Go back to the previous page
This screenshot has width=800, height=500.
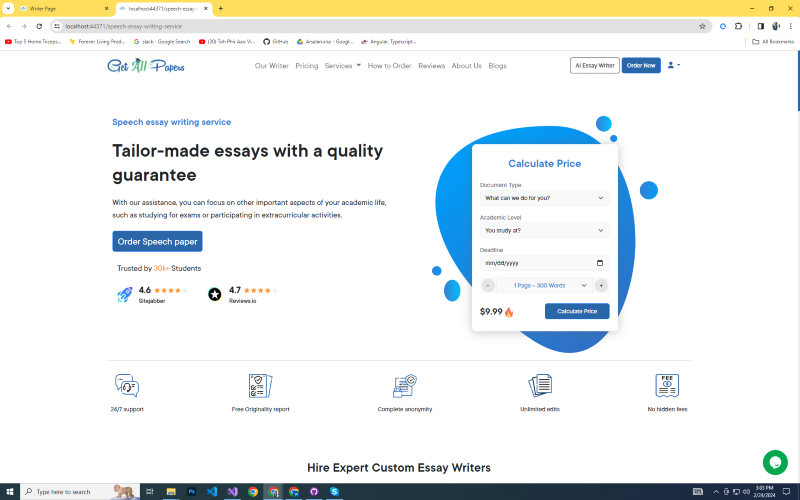pyautogui.click(x=9, y=26)
